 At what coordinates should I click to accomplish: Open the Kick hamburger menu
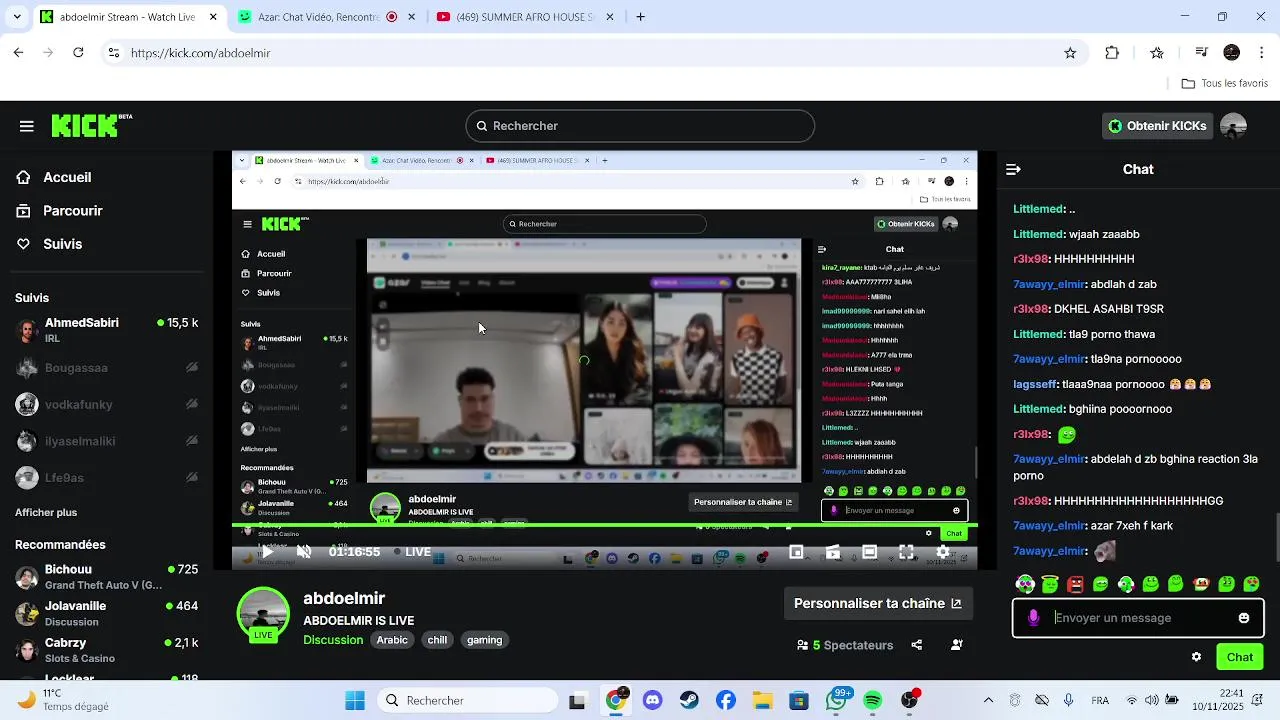27,126
